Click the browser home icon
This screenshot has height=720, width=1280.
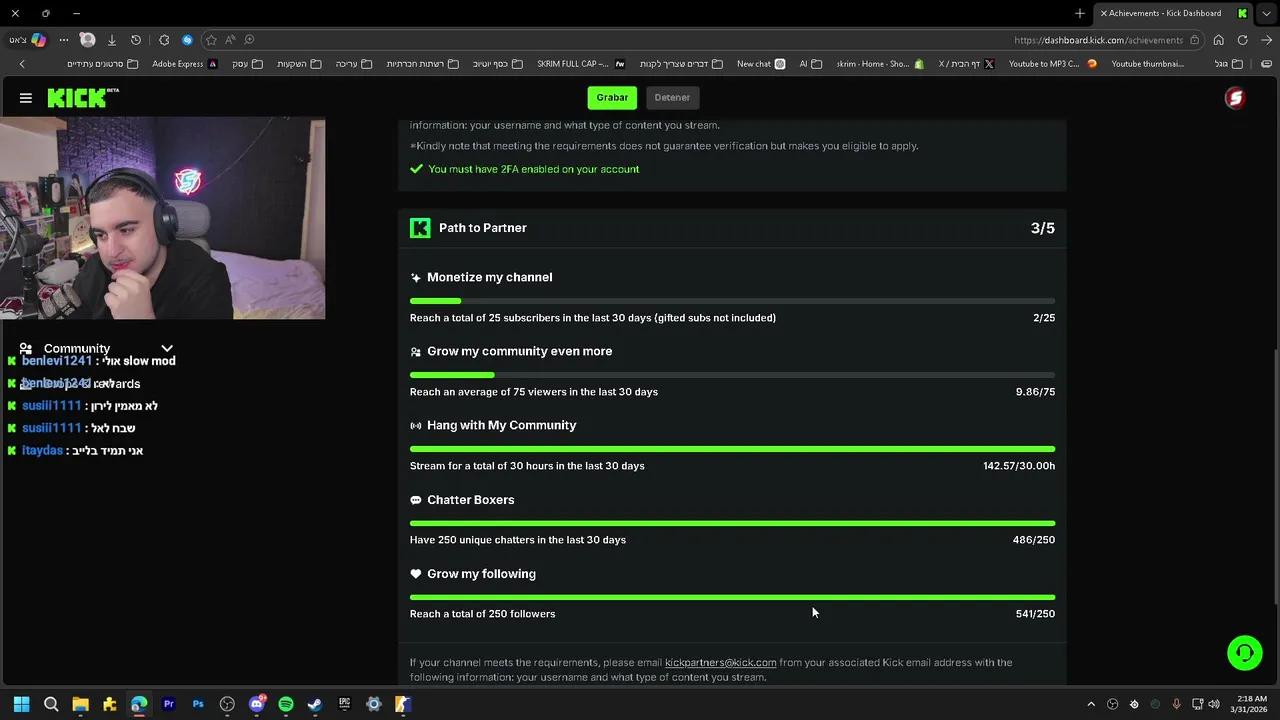[1219, 40]
